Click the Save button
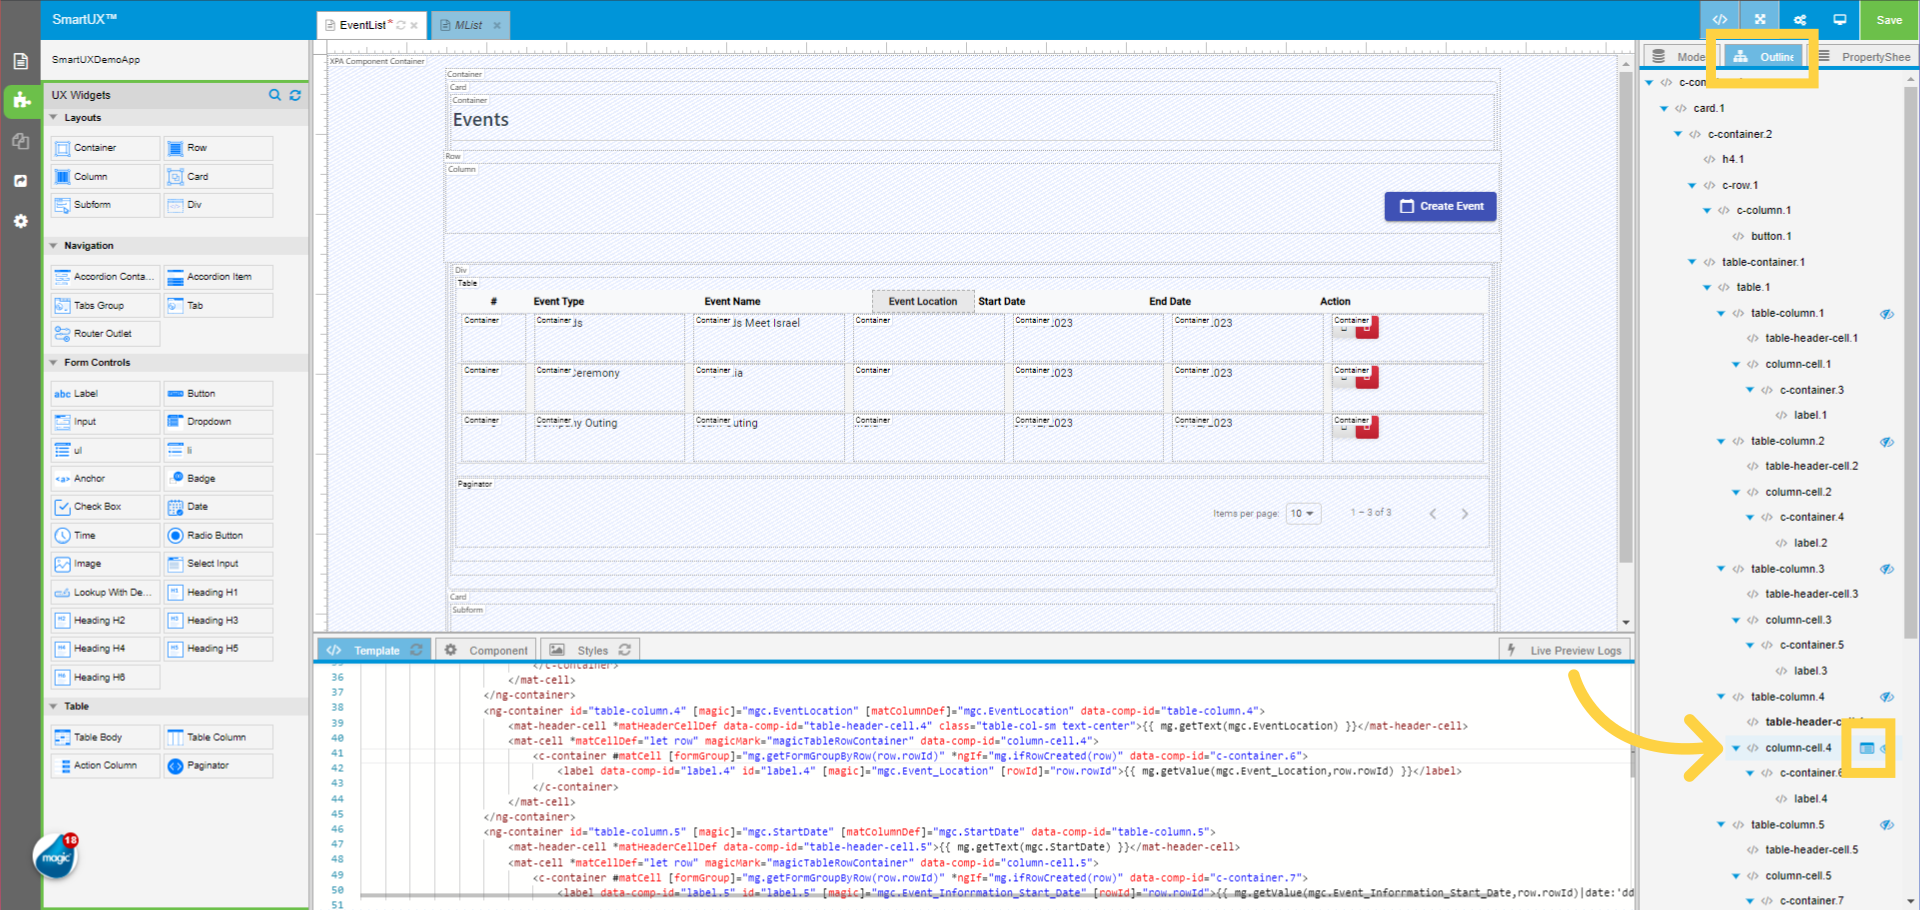This screenshot has width=1920, height=910. (x=1889, y=19)
